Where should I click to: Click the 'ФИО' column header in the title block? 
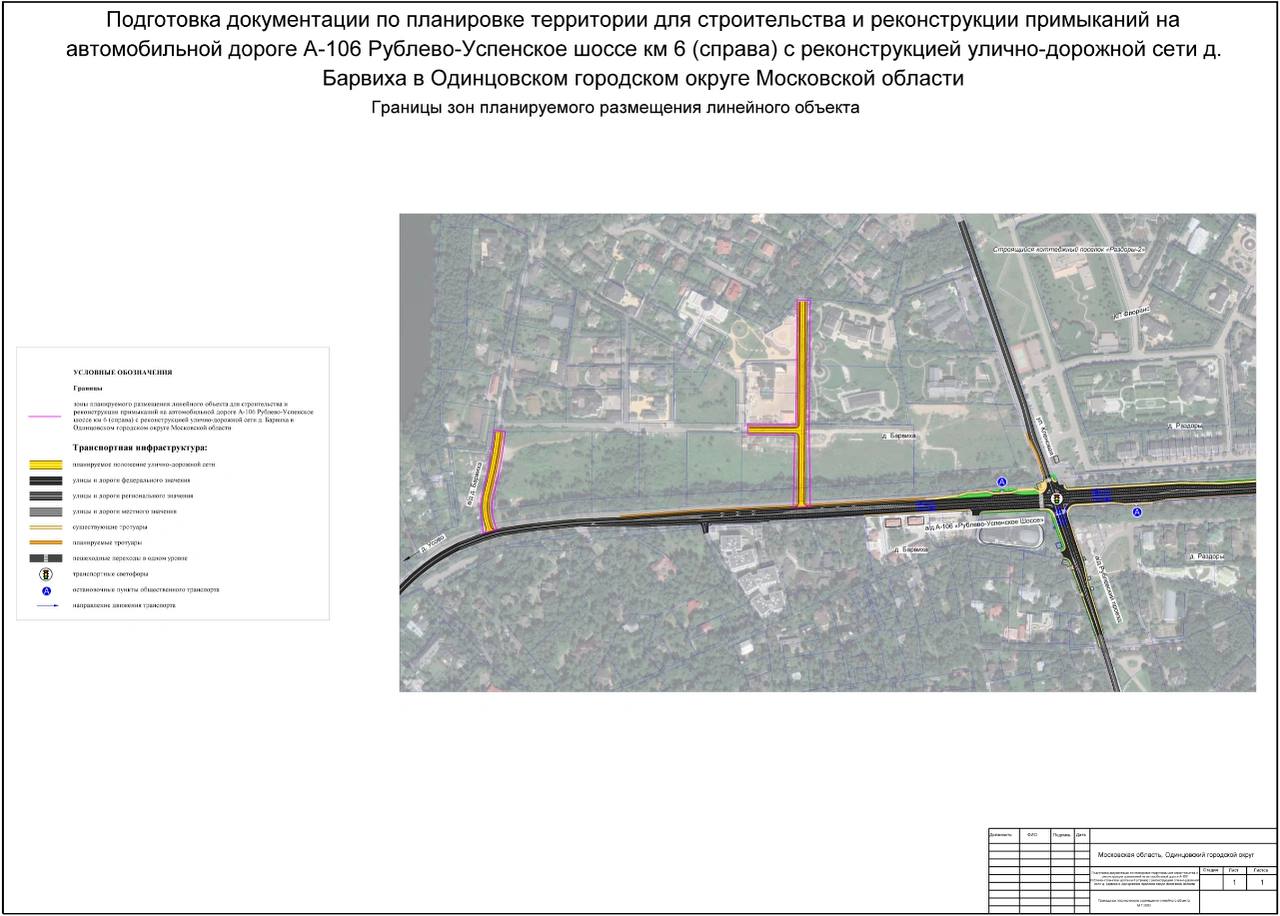coord(1032,835)
